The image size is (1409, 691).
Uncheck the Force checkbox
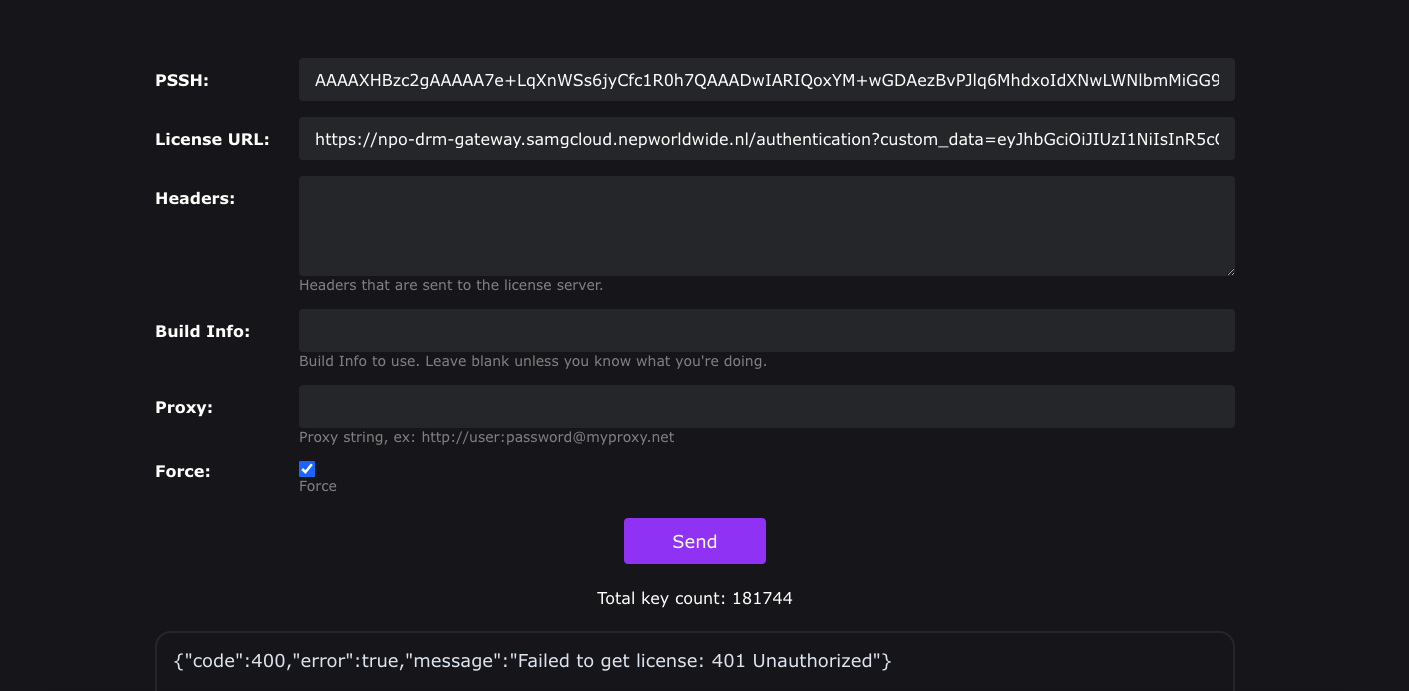pos(307,469)
